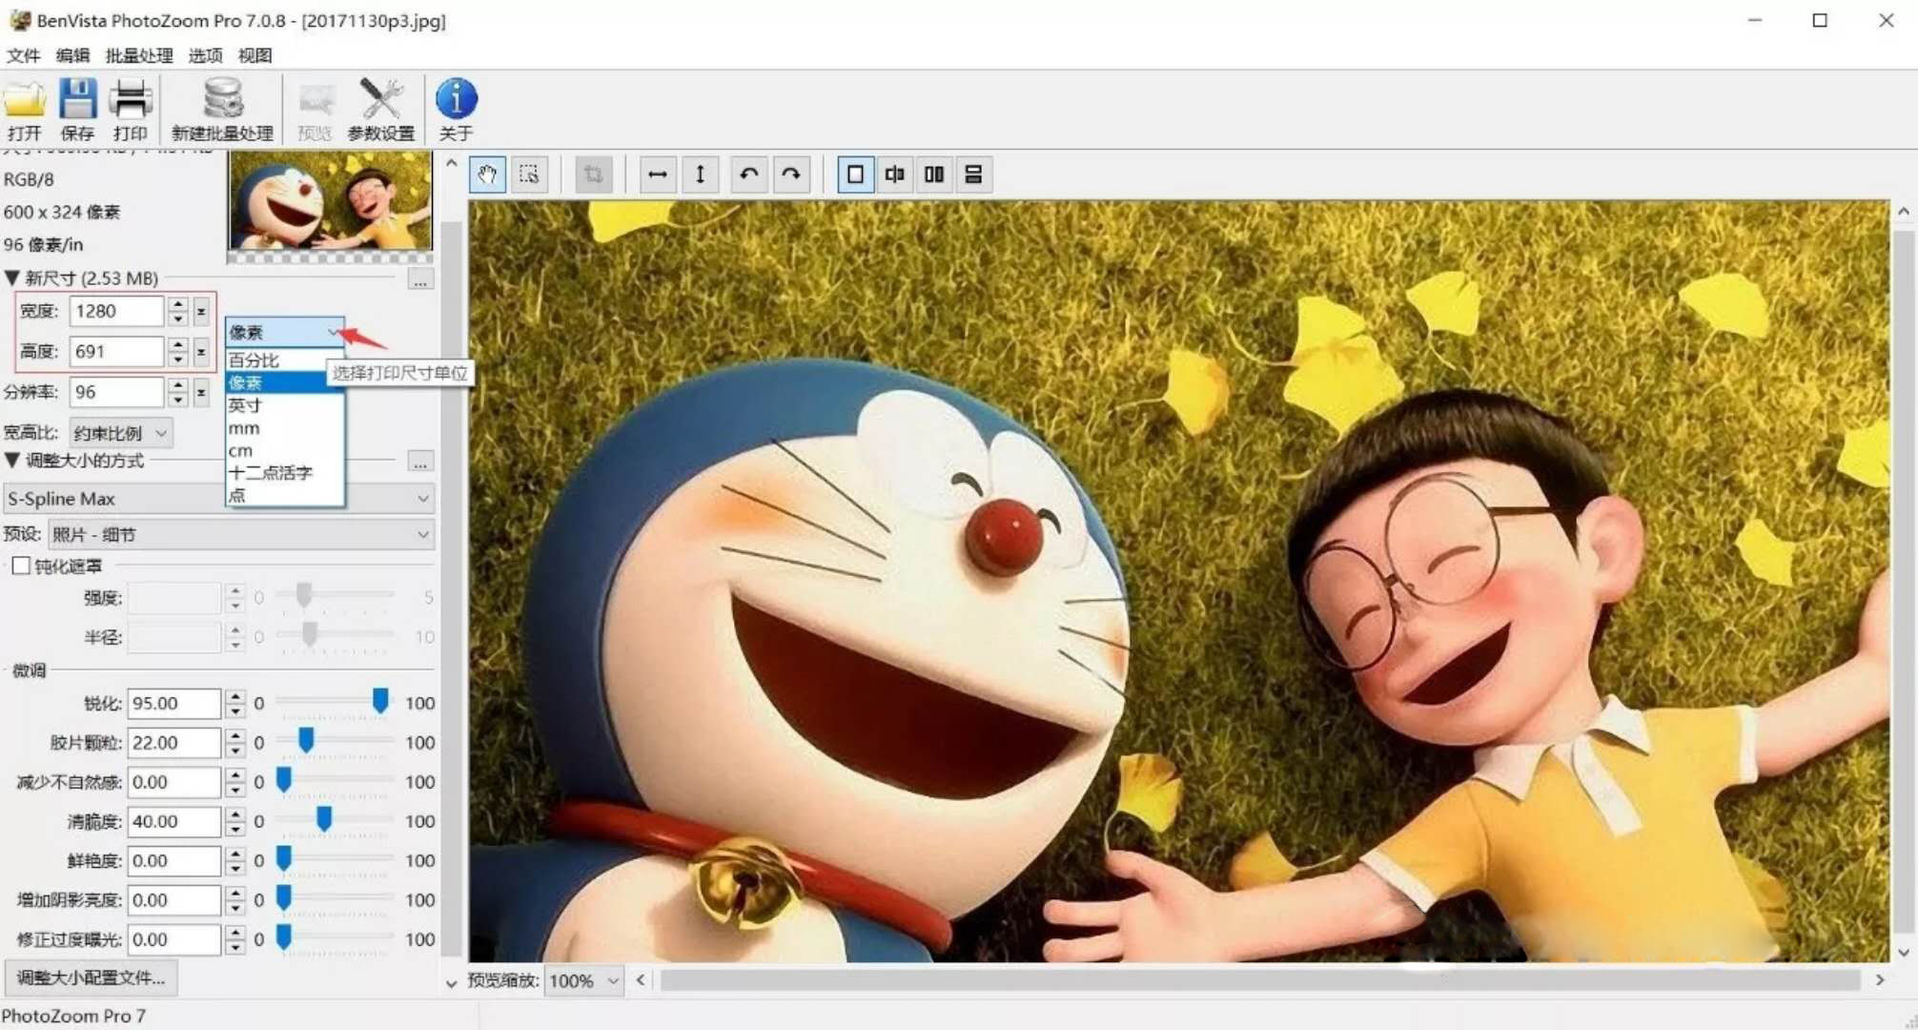This screenshot has width=1918, height=1030.
Task: Print with the 打印 toolbar icon
Action: pyautogui.click(x=130, y=108)
